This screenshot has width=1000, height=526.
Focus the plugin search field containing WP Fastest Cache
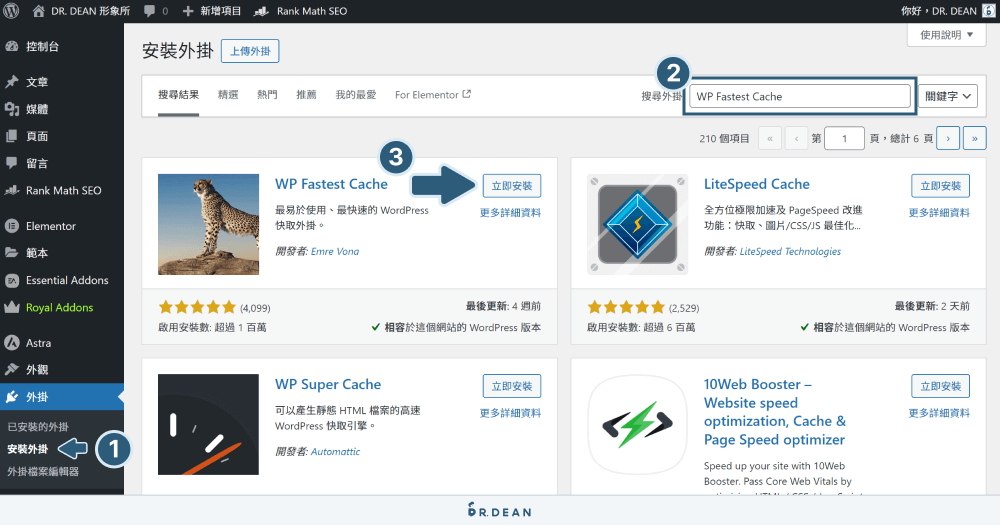point(800,96)
